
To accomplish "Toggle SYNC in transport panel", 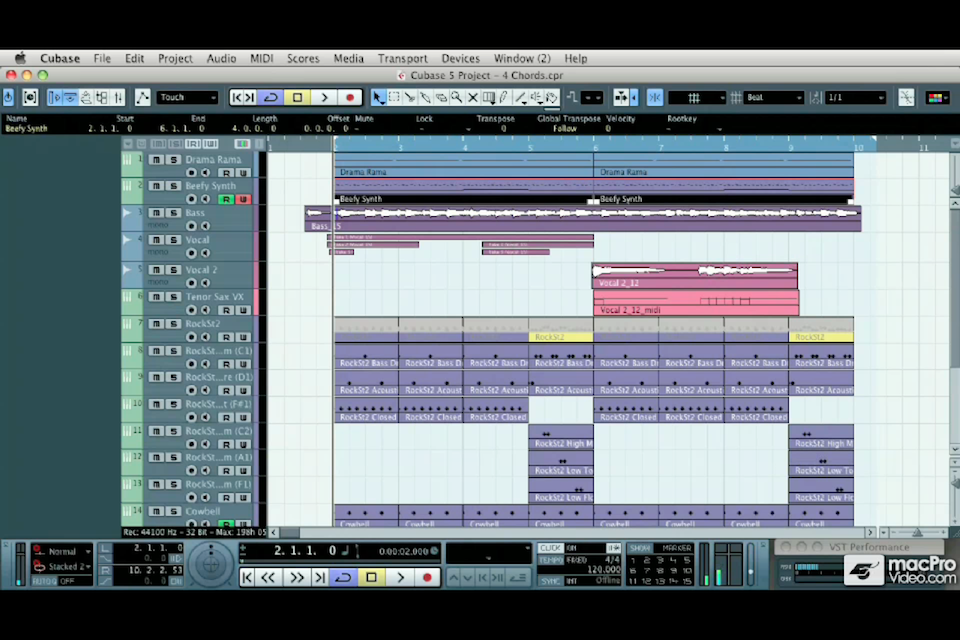I will (x=550, y=581).
